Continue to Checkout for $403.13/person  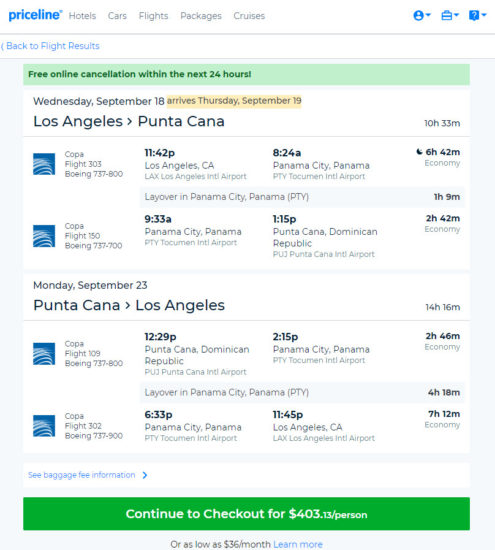tap(246, 514)
